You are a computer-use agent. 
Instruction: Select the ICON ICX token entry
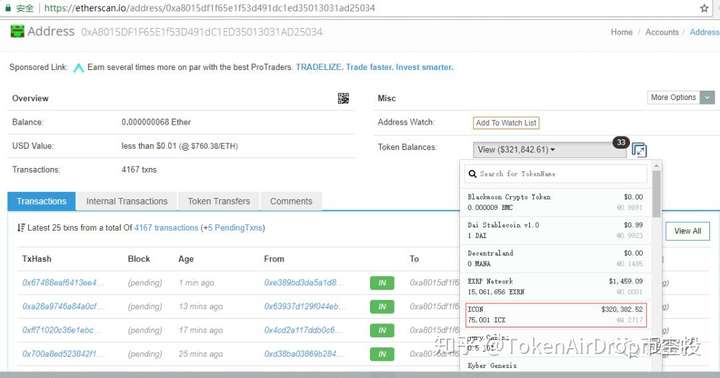pos(556,315)
